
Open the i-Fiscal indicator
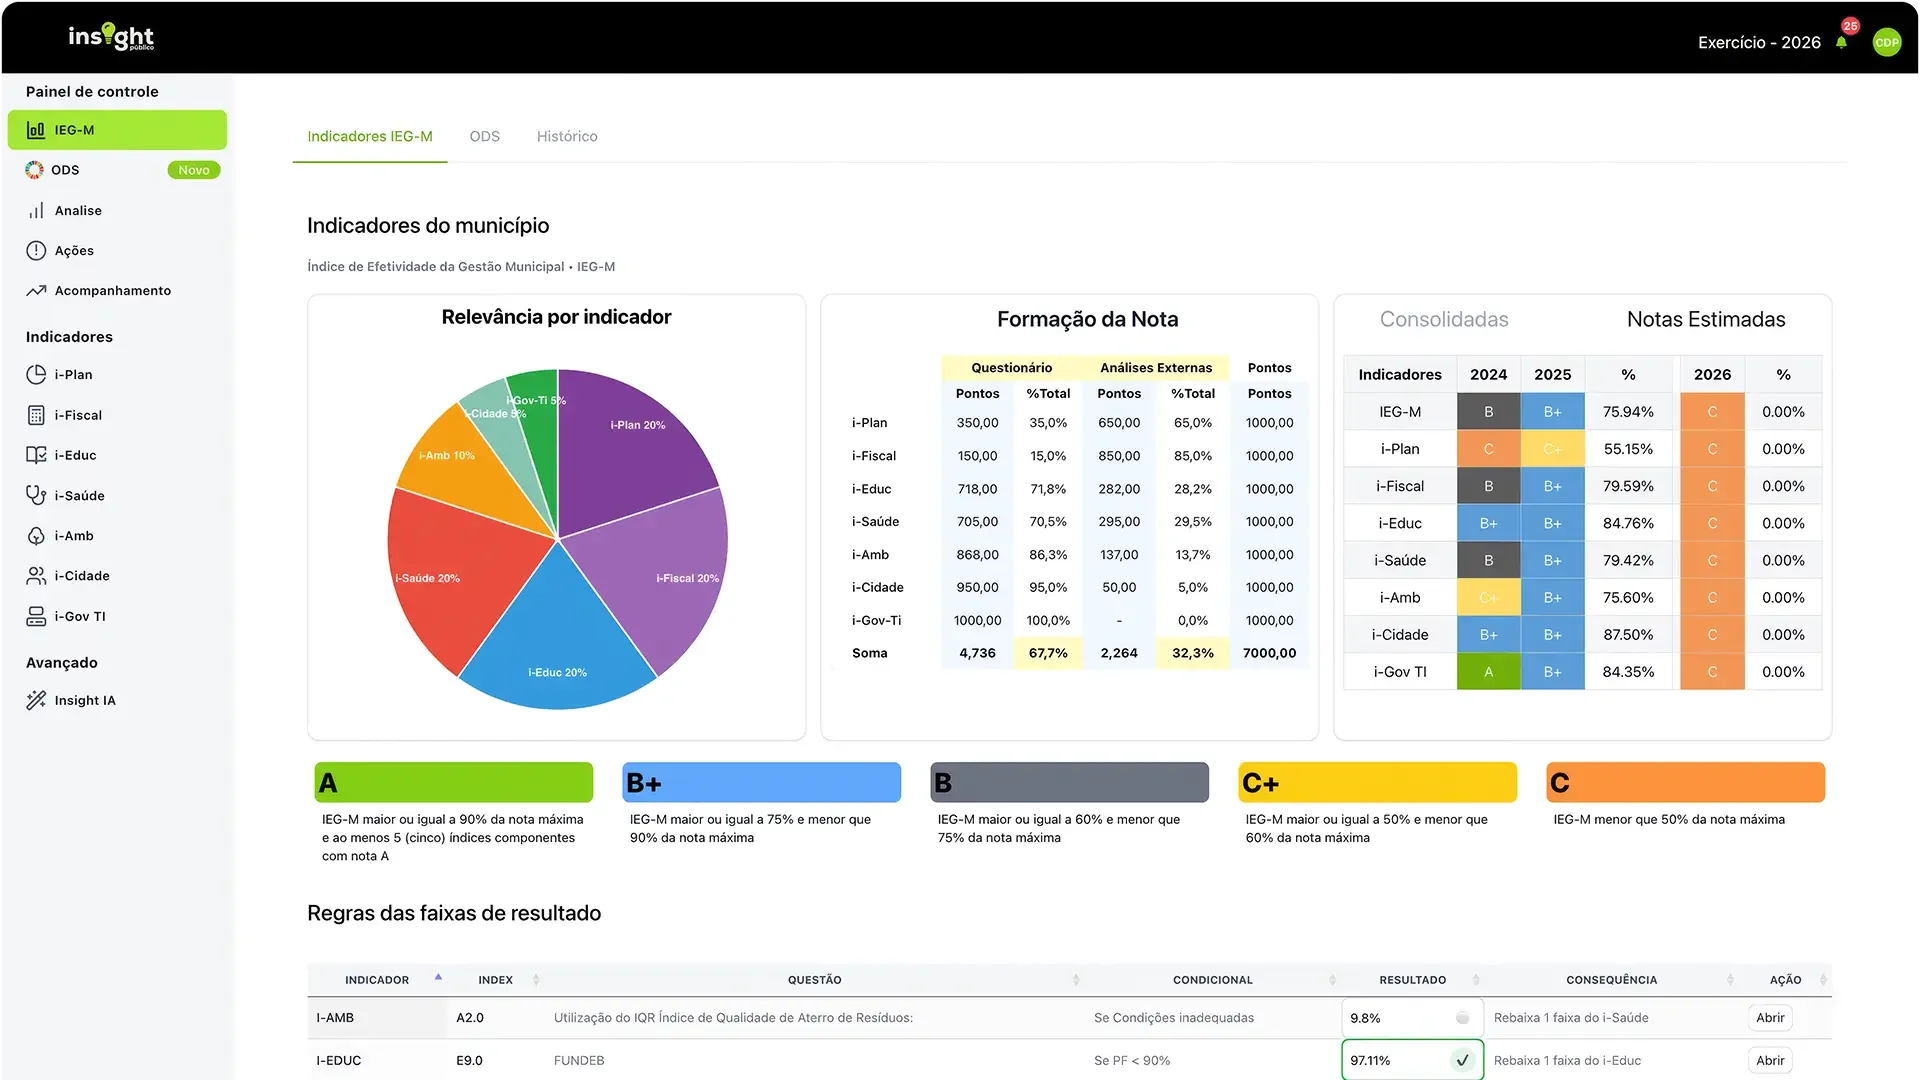(78, 415)
